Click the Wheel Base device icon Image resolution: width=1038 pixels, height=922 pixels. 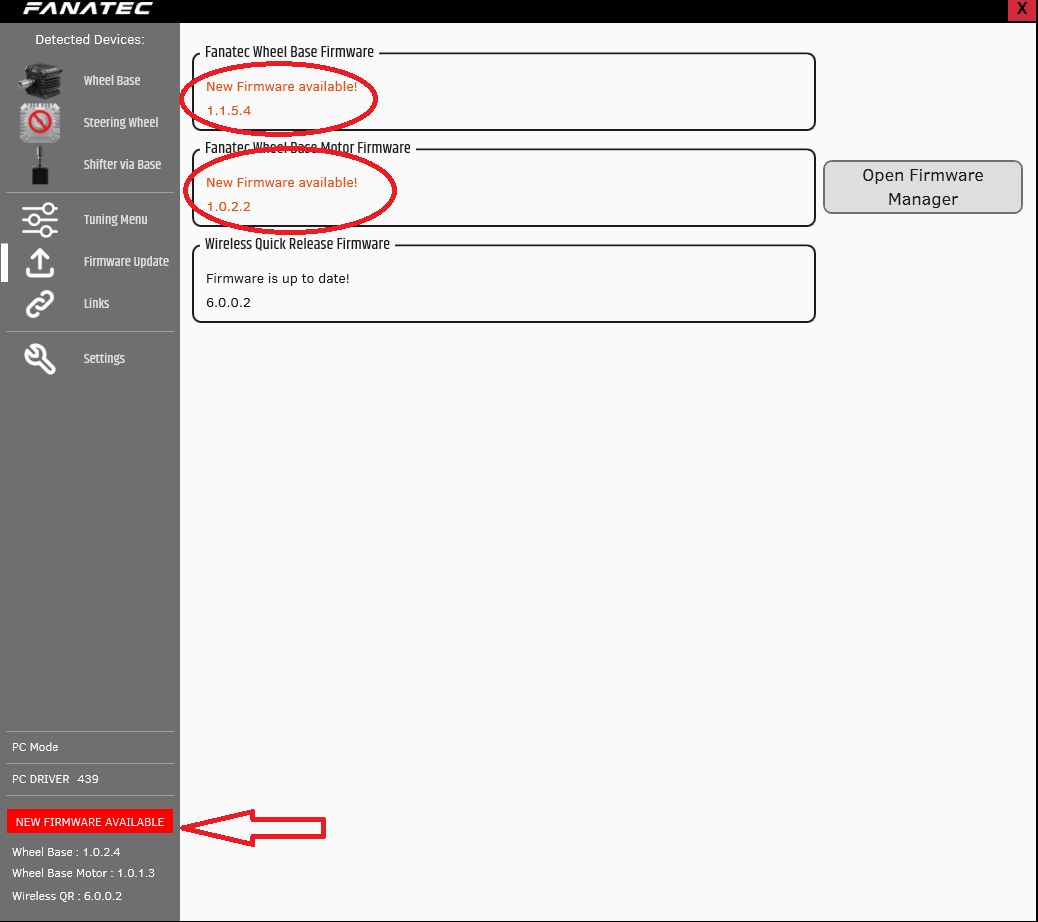pos(40,81)
